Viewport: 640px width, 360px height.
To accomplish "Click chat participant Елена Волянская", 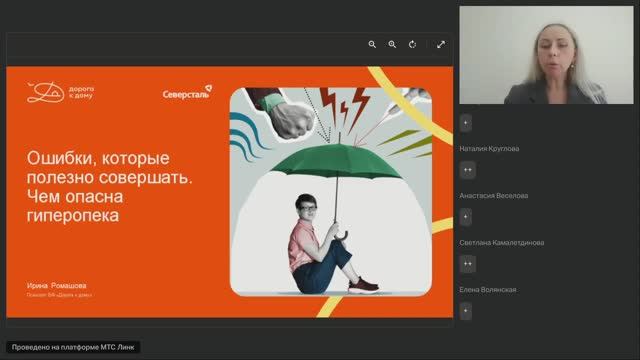I will click(488, 289).
